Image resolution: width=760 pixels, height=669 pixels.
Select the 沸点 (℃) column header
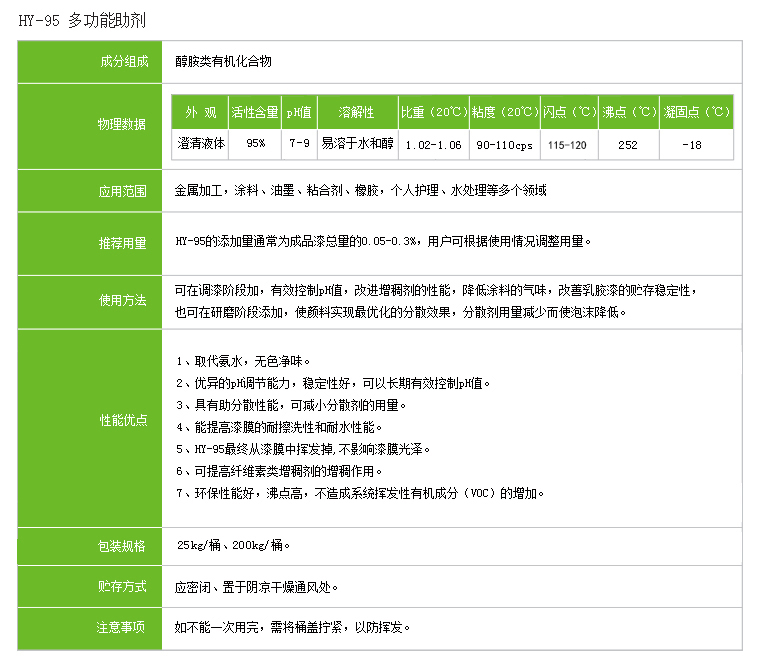point(629,112)
